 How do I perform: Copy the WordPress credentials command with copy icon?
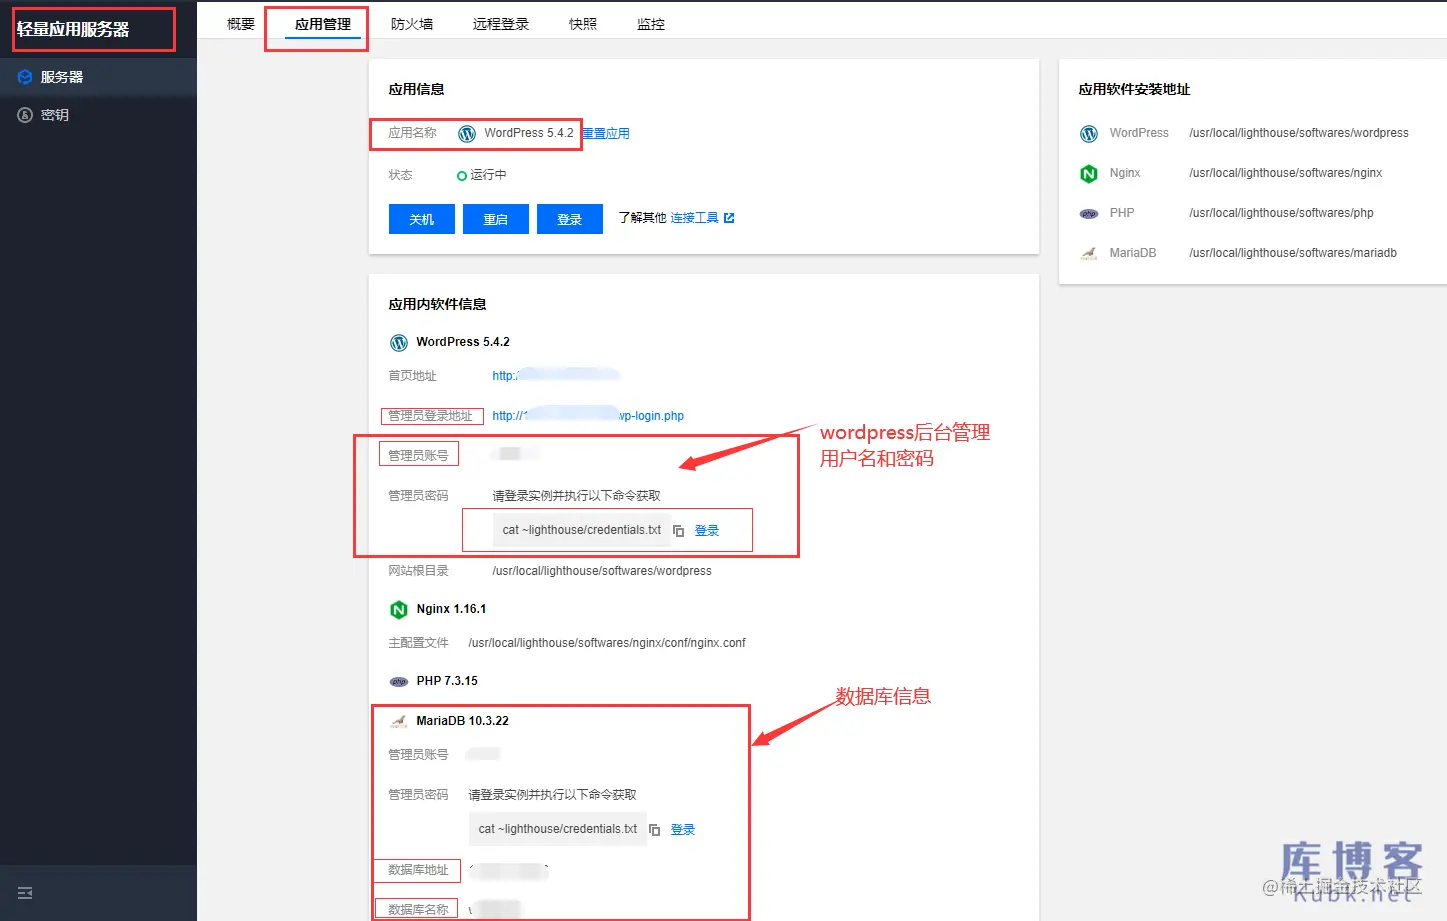pos(678,531)
